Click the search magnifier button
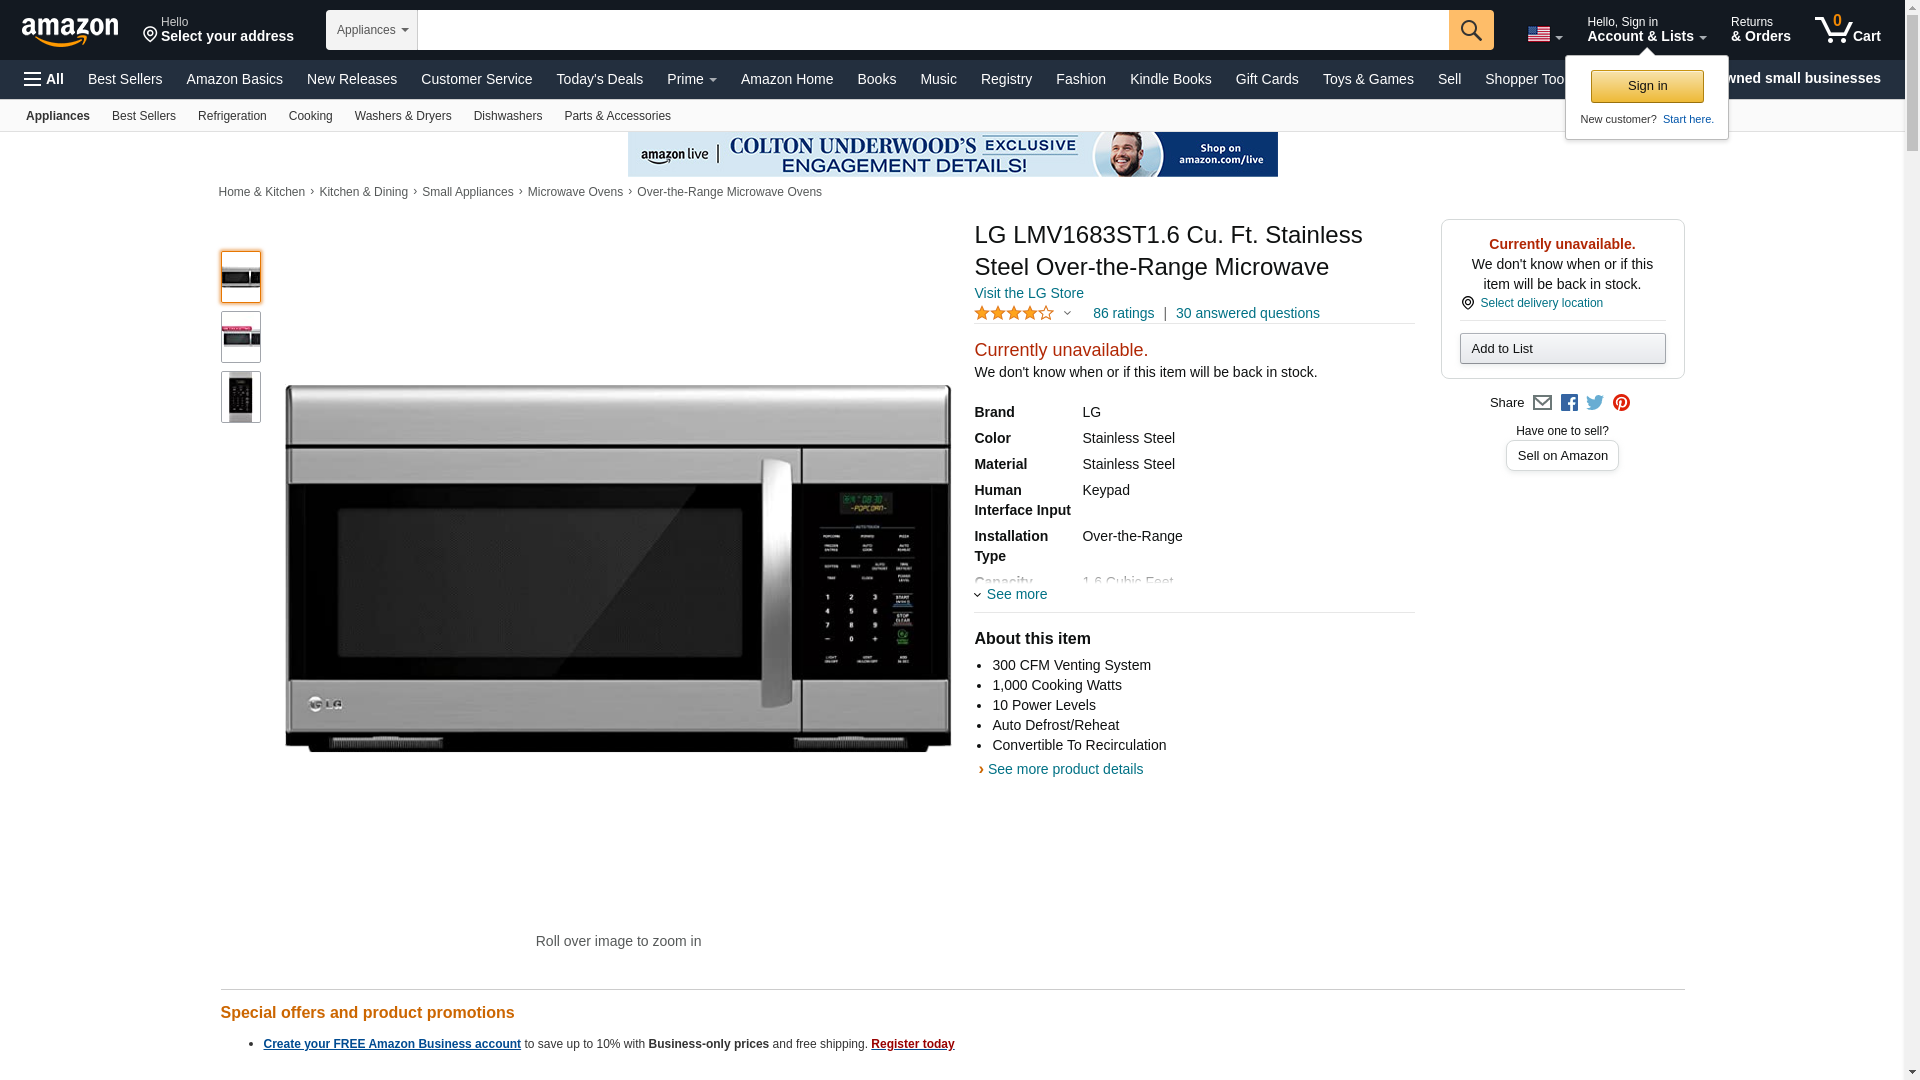This screenshot has width=1920, height=1080. 1470,30
